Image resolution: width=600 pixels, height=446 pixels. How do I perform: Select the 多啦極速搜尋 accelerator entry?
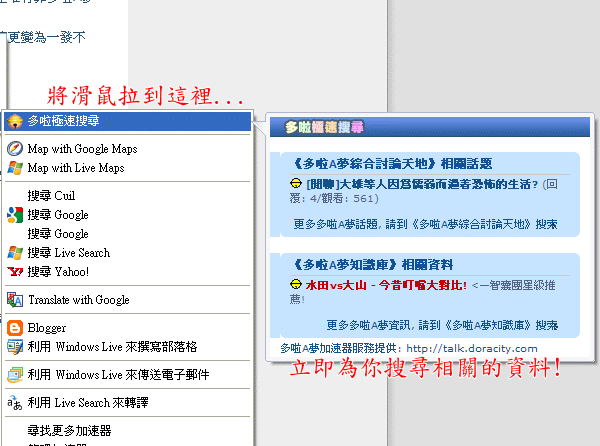[x=128, y=121]
